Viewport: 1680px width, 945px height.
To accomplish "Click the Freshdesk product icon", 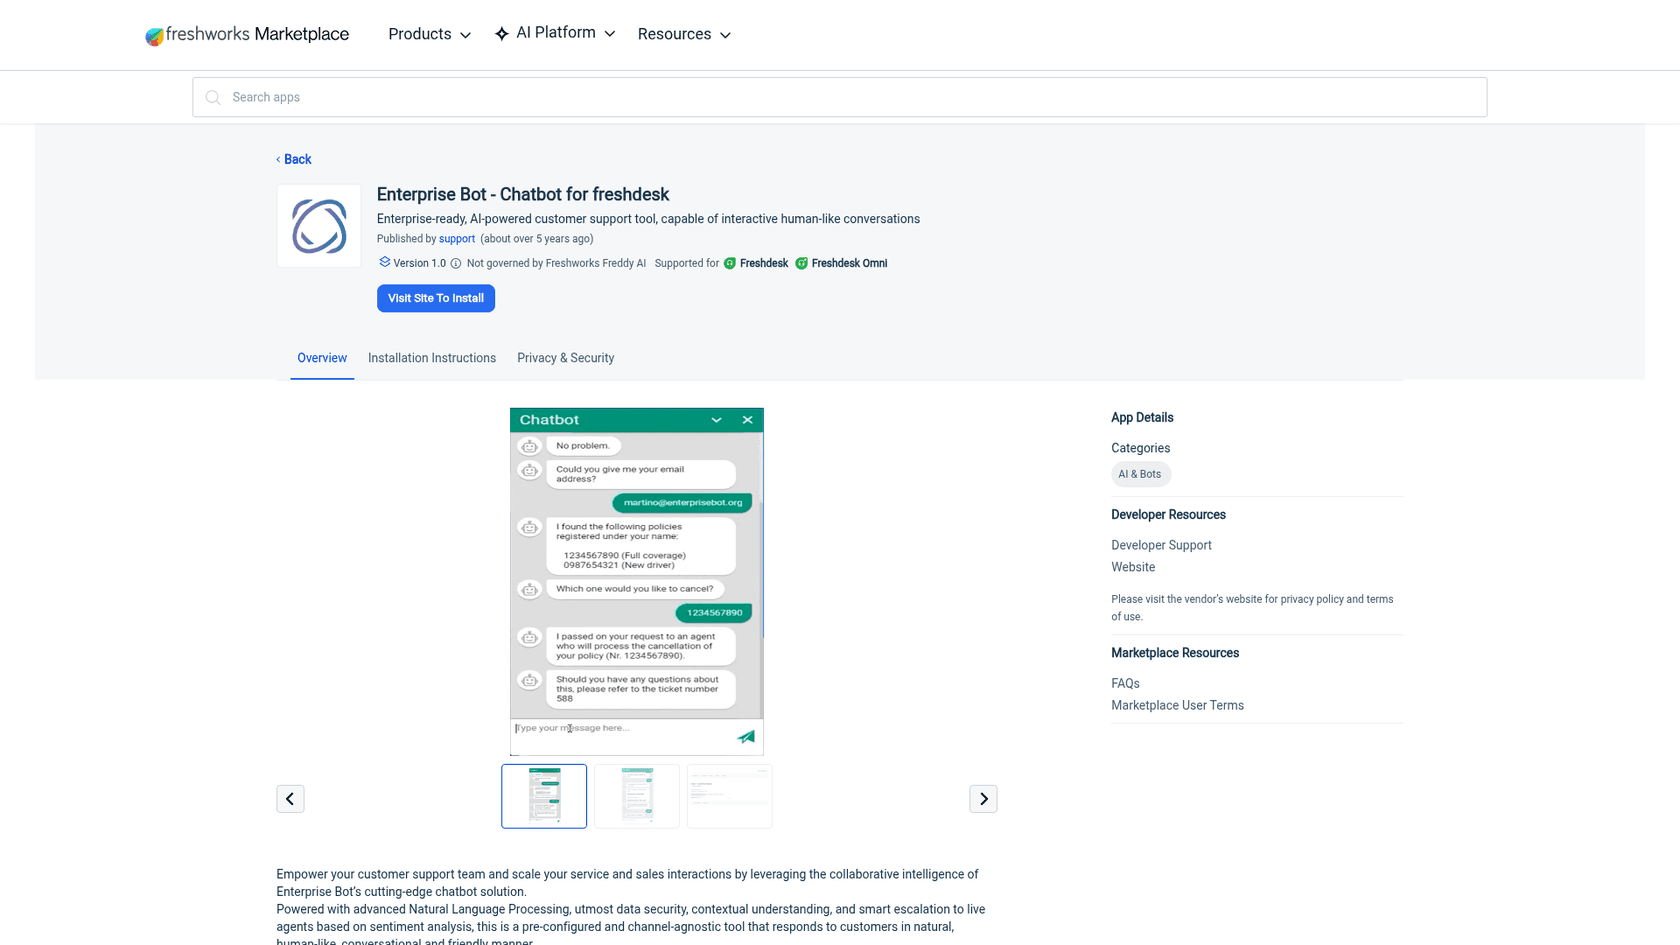I will pyautogui.click(x=730, y=264).
